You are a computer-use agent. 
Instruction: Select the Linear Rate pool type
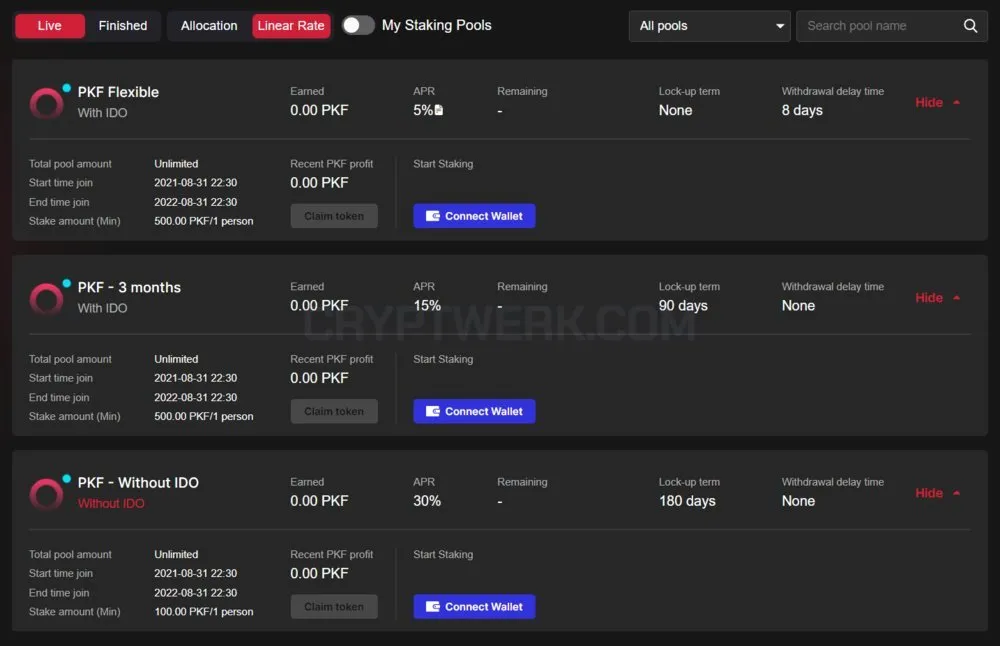point(291,26)
